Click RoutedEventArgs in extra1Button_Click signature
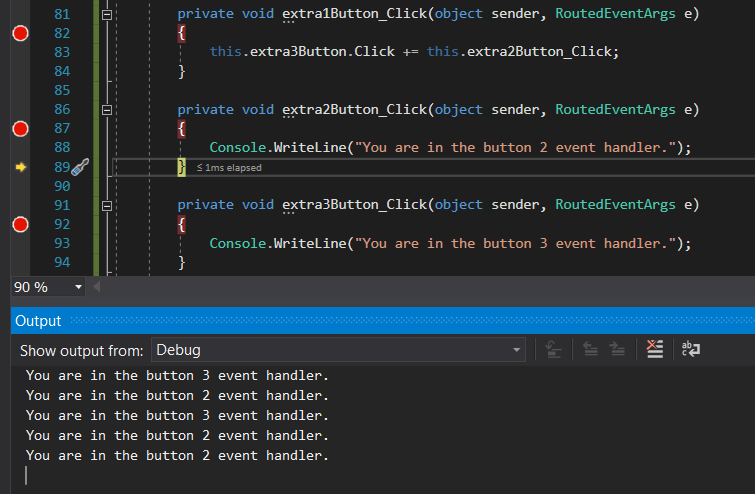This screenshot has width=755, height=494. coord(615,13)
